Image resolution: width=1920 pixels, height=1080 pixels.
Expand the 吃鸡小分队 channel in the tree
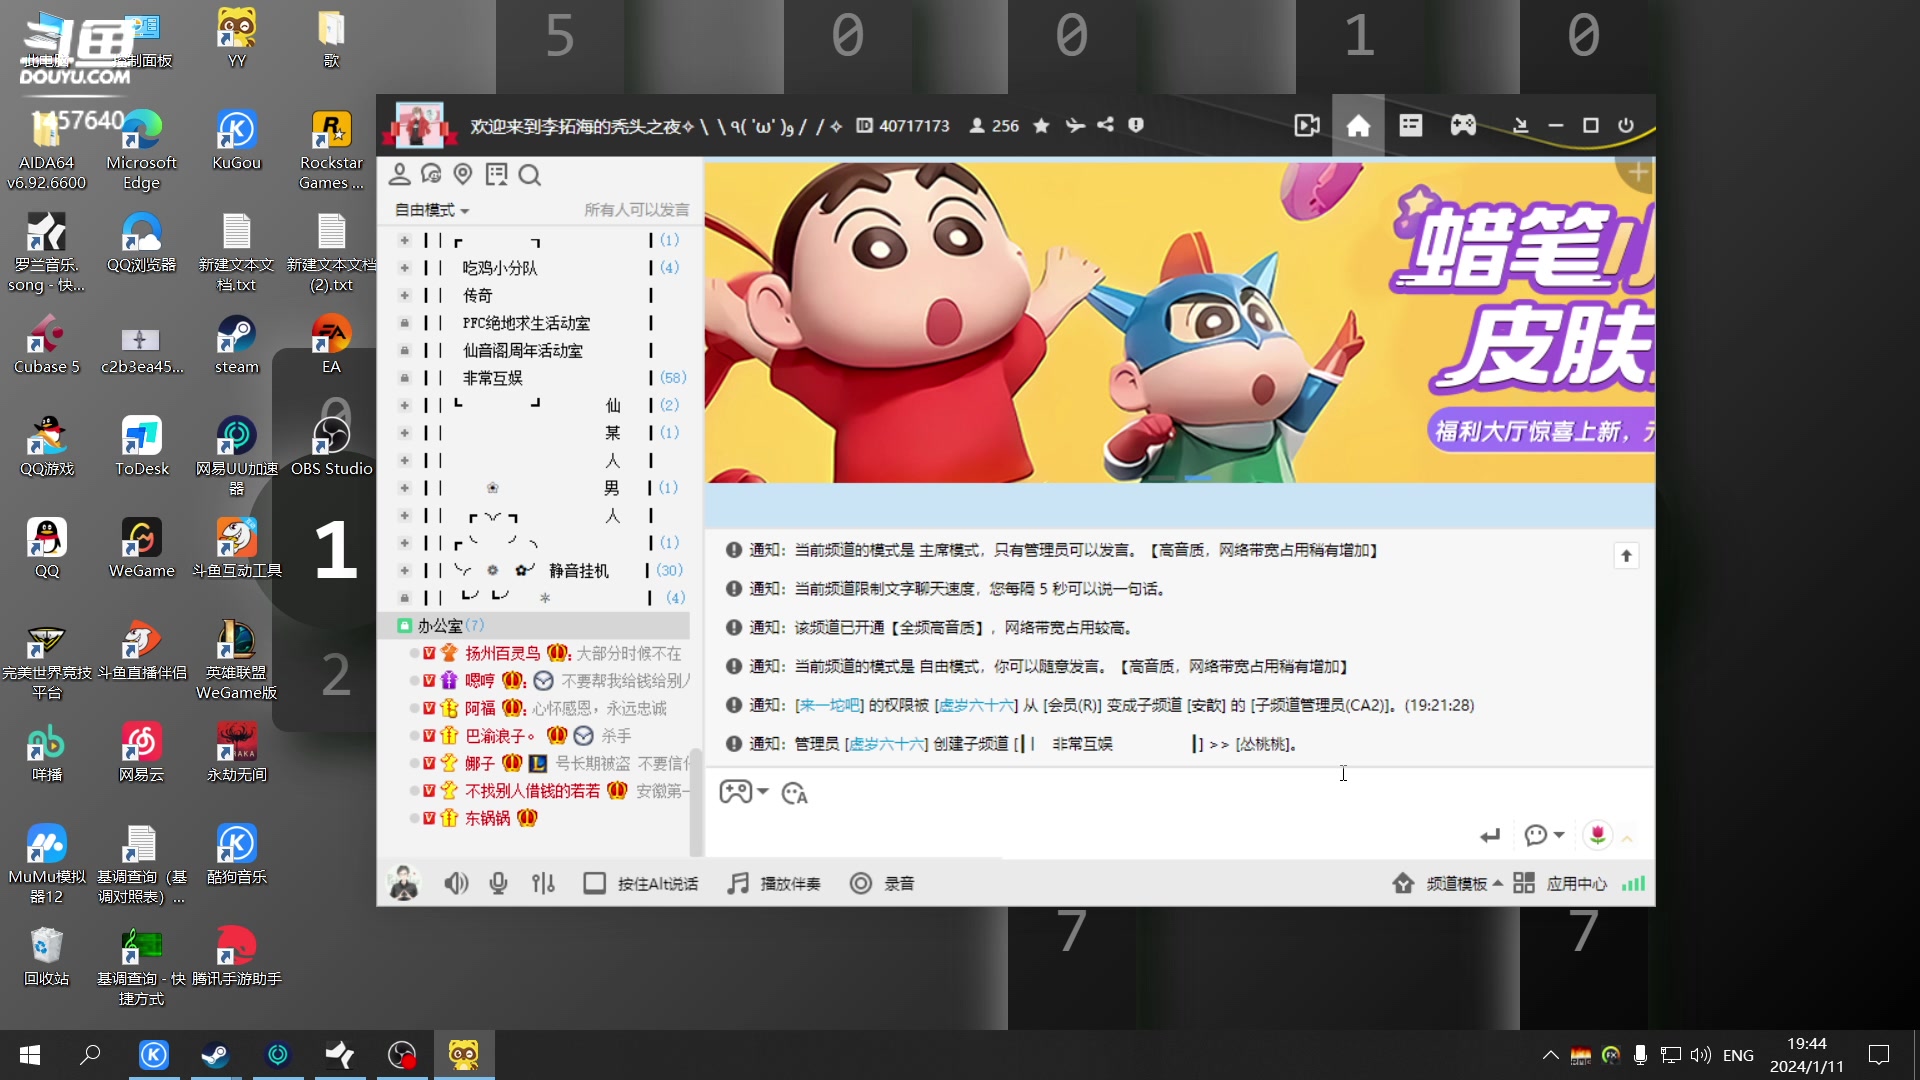click(x=404, y=267)
